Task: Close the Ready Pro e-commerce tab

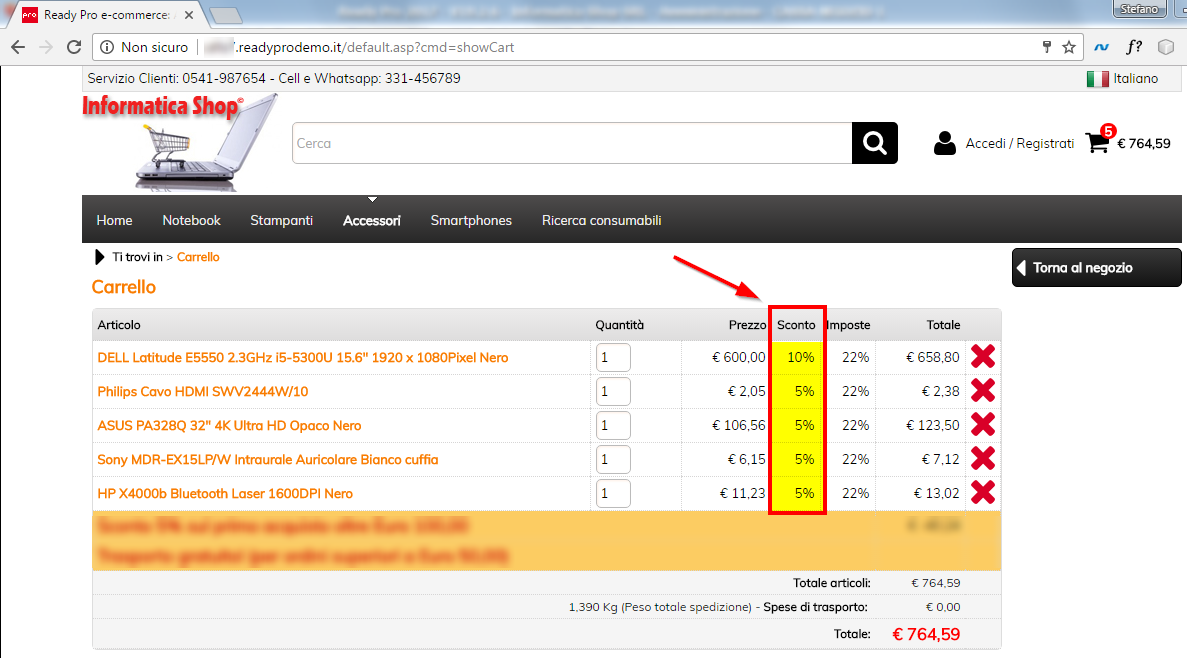Action: pyautogui.click(x=188, y=14)
